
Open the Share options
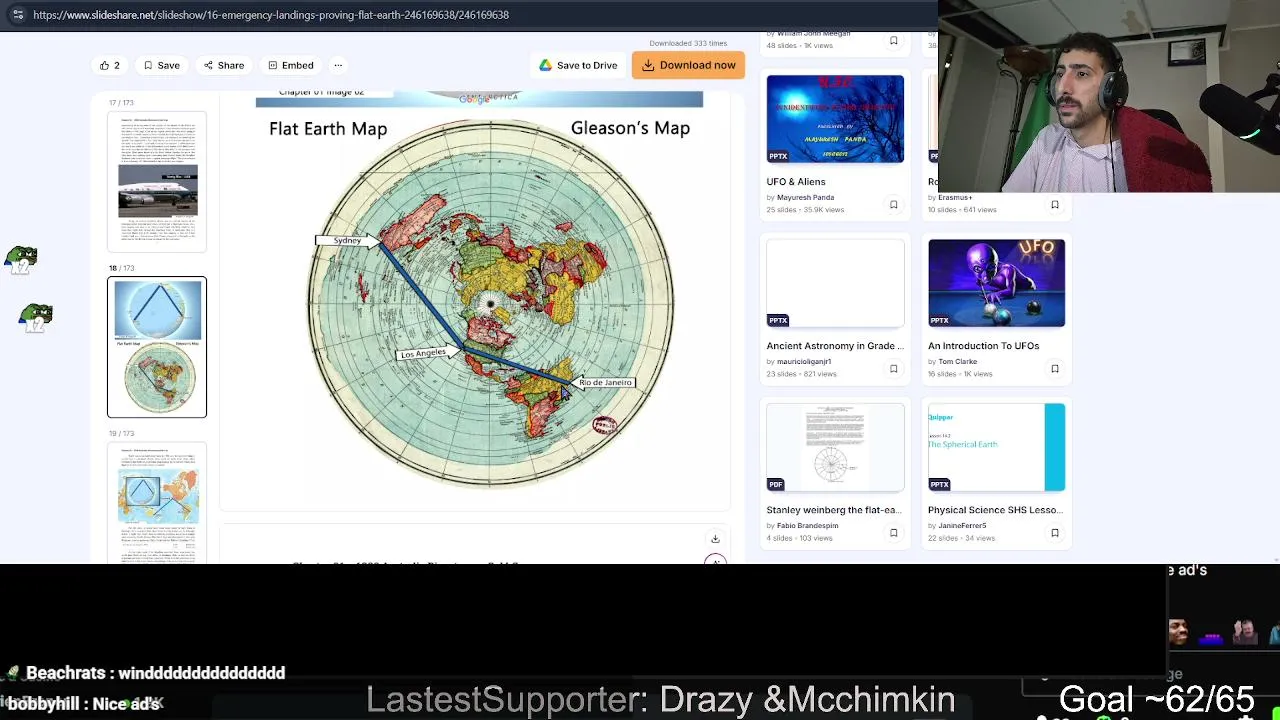pyautogui.click(x=223, y=65)
